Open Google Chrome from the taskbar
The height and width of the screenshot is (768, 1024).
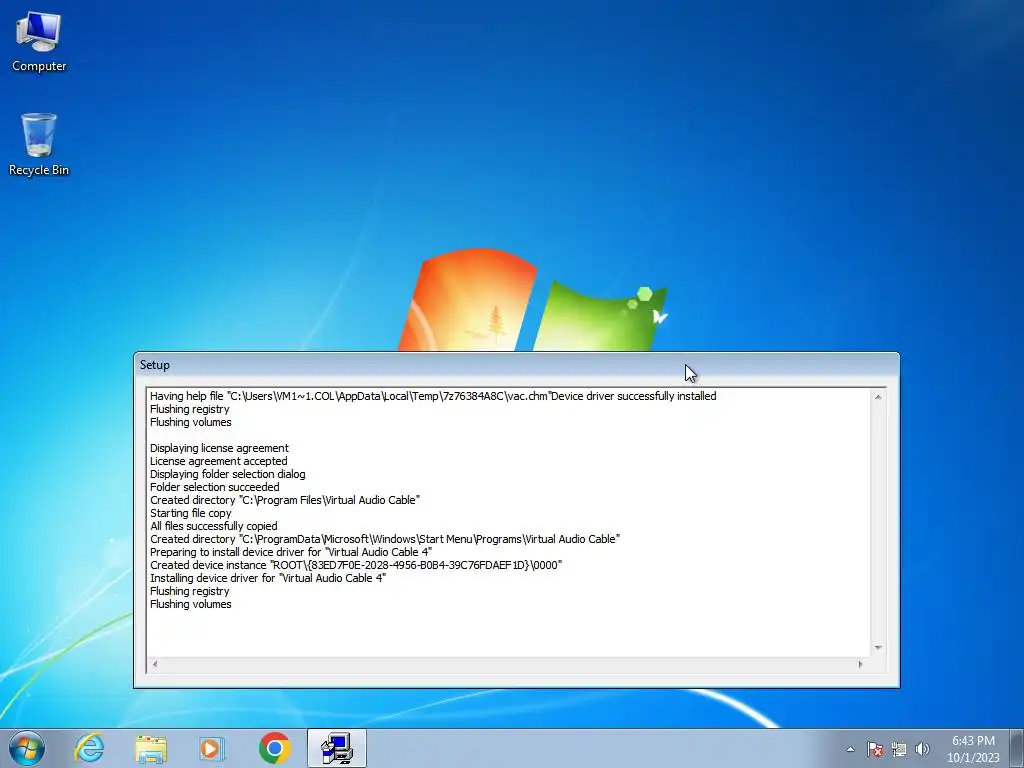[274, 748]
